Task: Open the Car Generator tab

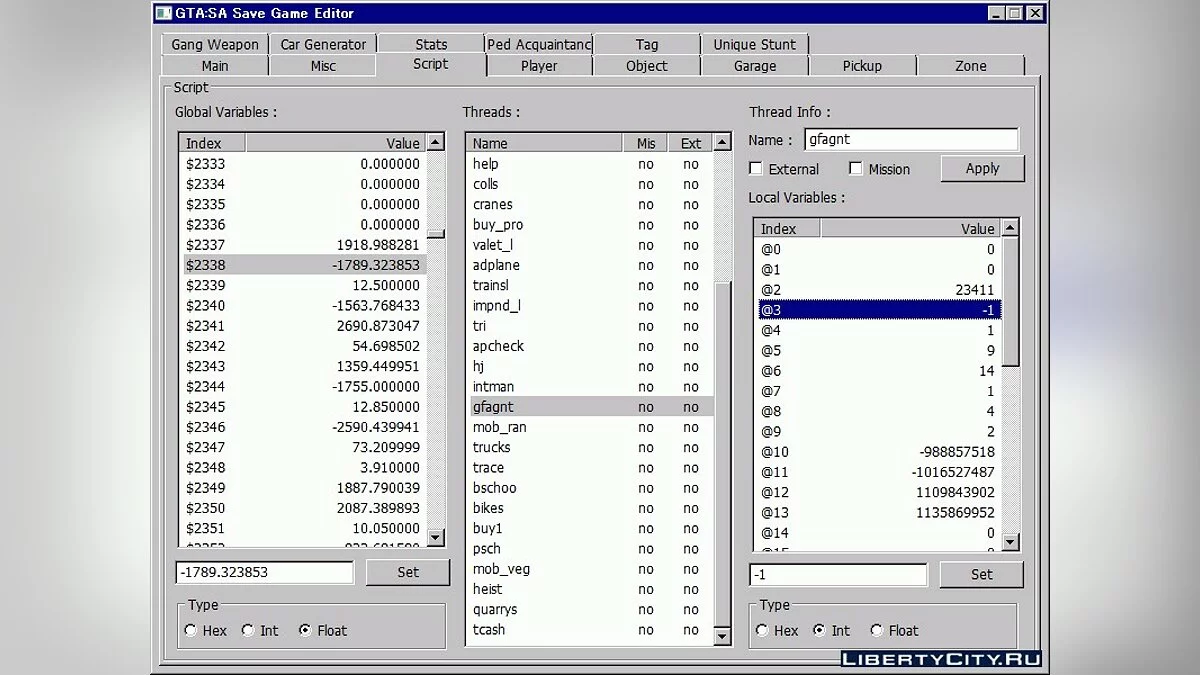Action: coord(322,44)
